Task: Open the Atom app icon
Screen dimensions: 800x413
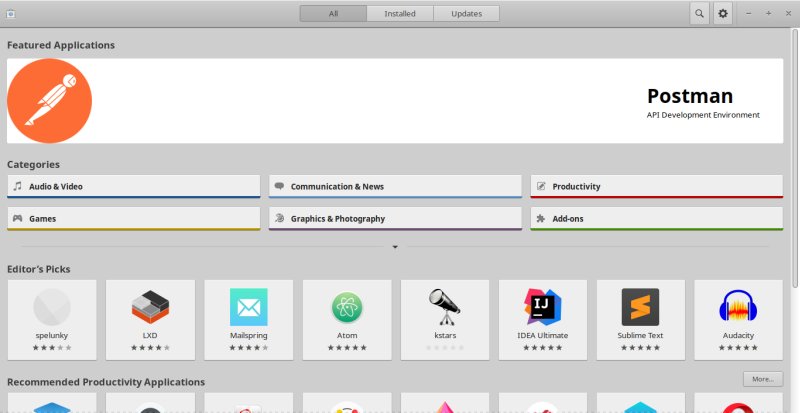Action: [347, 307]
